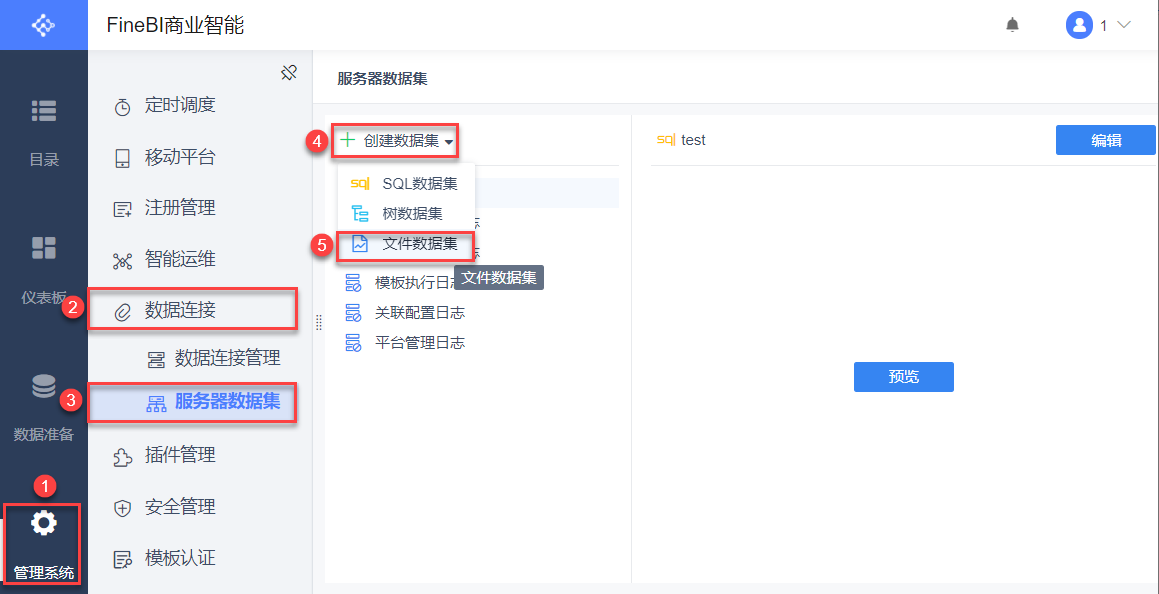Image resolution: width=1159 pixels, height=594 pixels.
Task: Click the 管理系统 gear icon
Action: pos(44,523)
